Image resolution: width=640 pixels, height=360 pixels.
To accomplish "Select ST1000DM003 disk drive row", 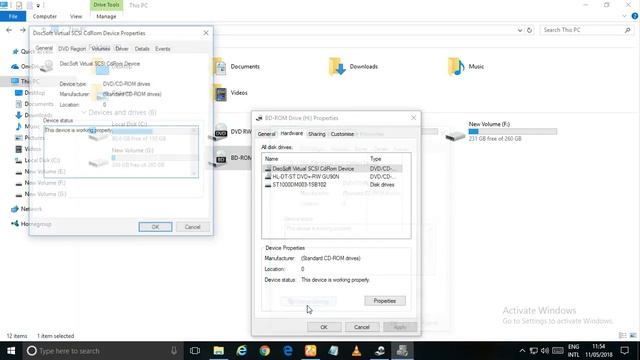I will click(x=332, y=184).
